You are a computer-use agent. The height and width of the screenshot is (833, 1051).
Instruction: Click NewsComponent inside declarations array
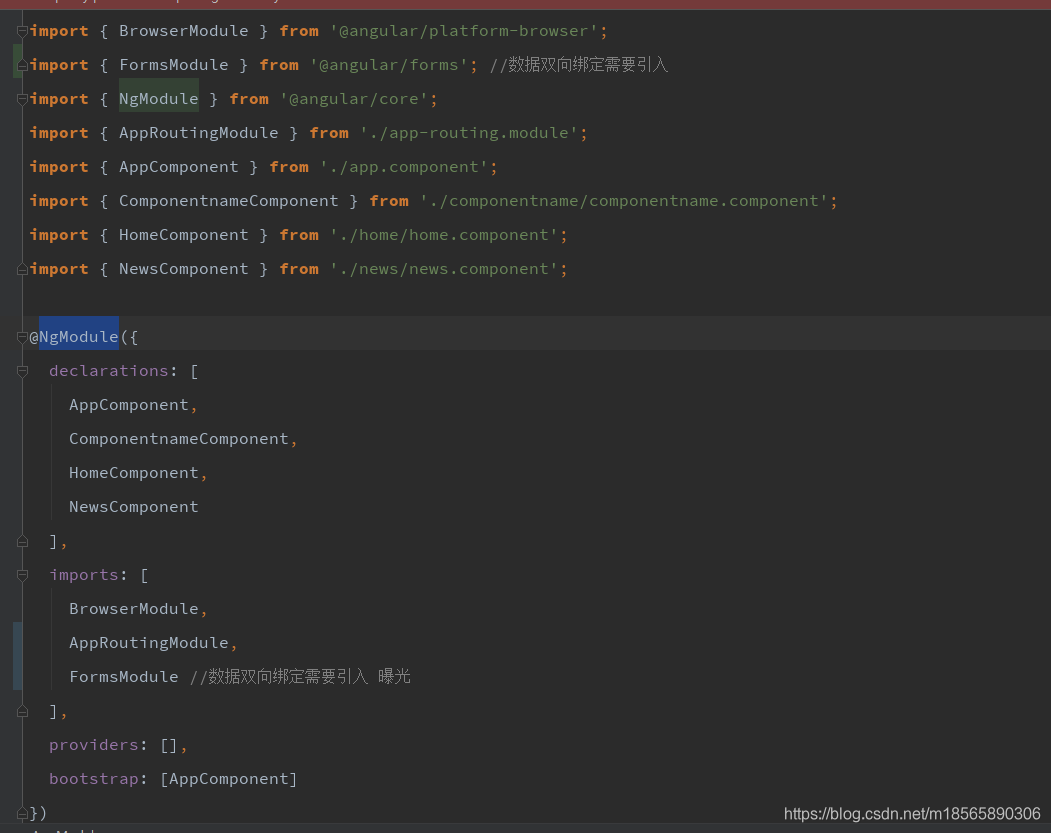[x=133, y=507]
